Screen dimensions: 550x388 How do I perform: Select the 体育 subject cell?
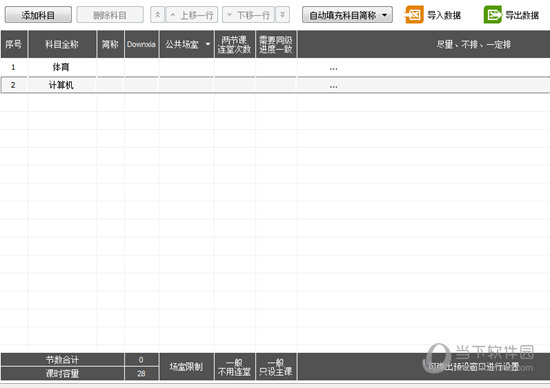tap(62, 67)
